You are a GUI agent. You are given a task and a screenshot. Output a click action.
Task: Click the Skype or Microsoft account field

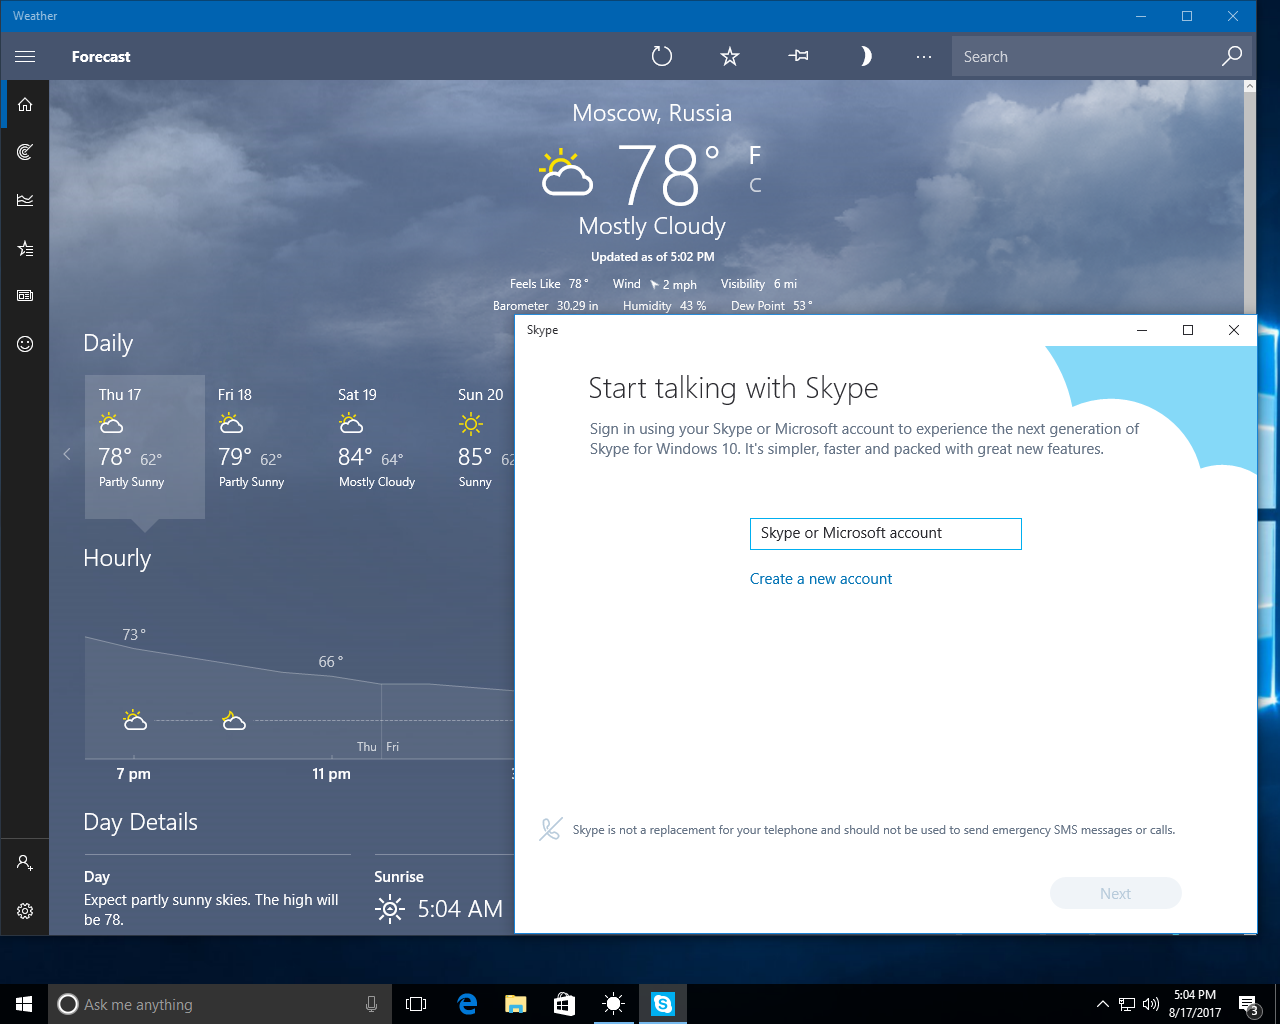pyautogui.click(x=886, y=534)
